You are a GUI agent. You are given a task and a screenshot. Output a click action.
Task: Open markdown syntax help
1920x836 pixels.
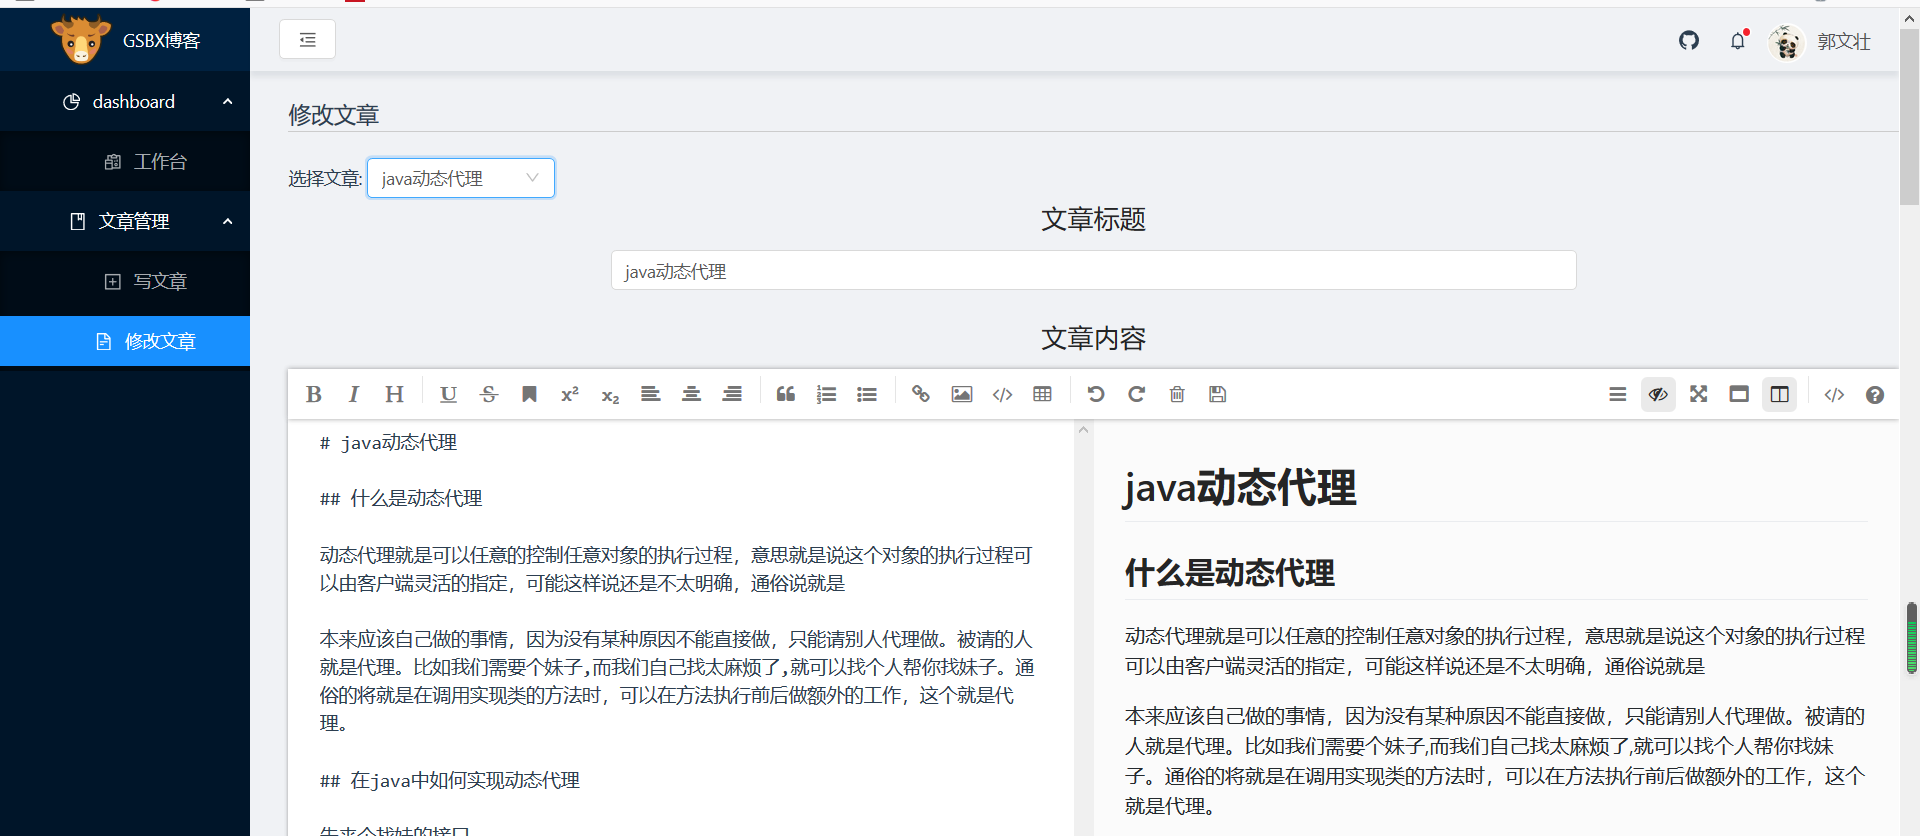(1875, 395)
